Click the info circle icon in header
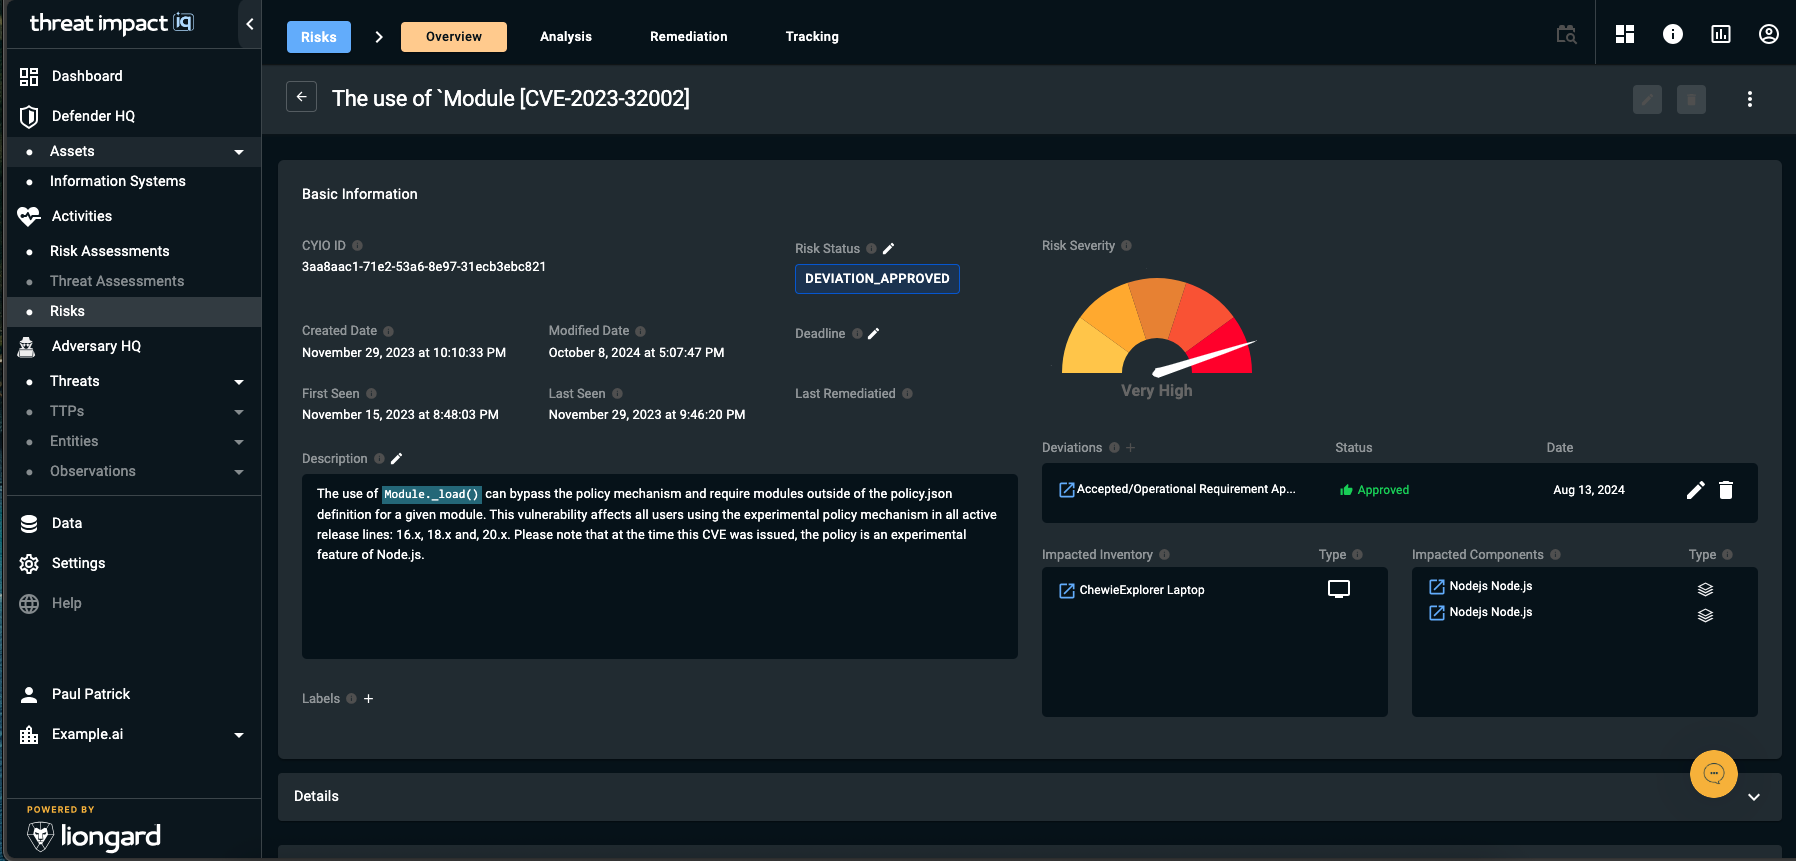Screen dimensions: 1796x861 [x=1673, y=34]
